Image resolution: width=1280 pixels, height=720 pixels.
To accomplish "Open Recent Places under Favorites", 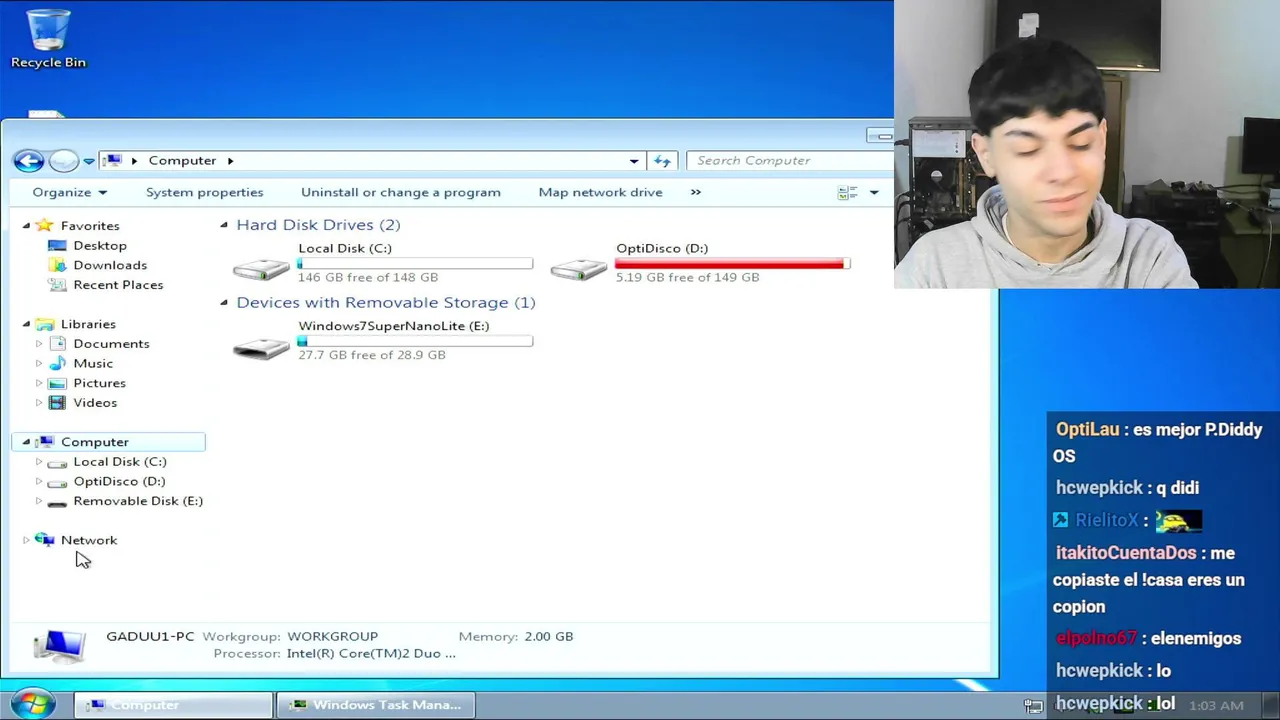I will [x=118, y=285].
